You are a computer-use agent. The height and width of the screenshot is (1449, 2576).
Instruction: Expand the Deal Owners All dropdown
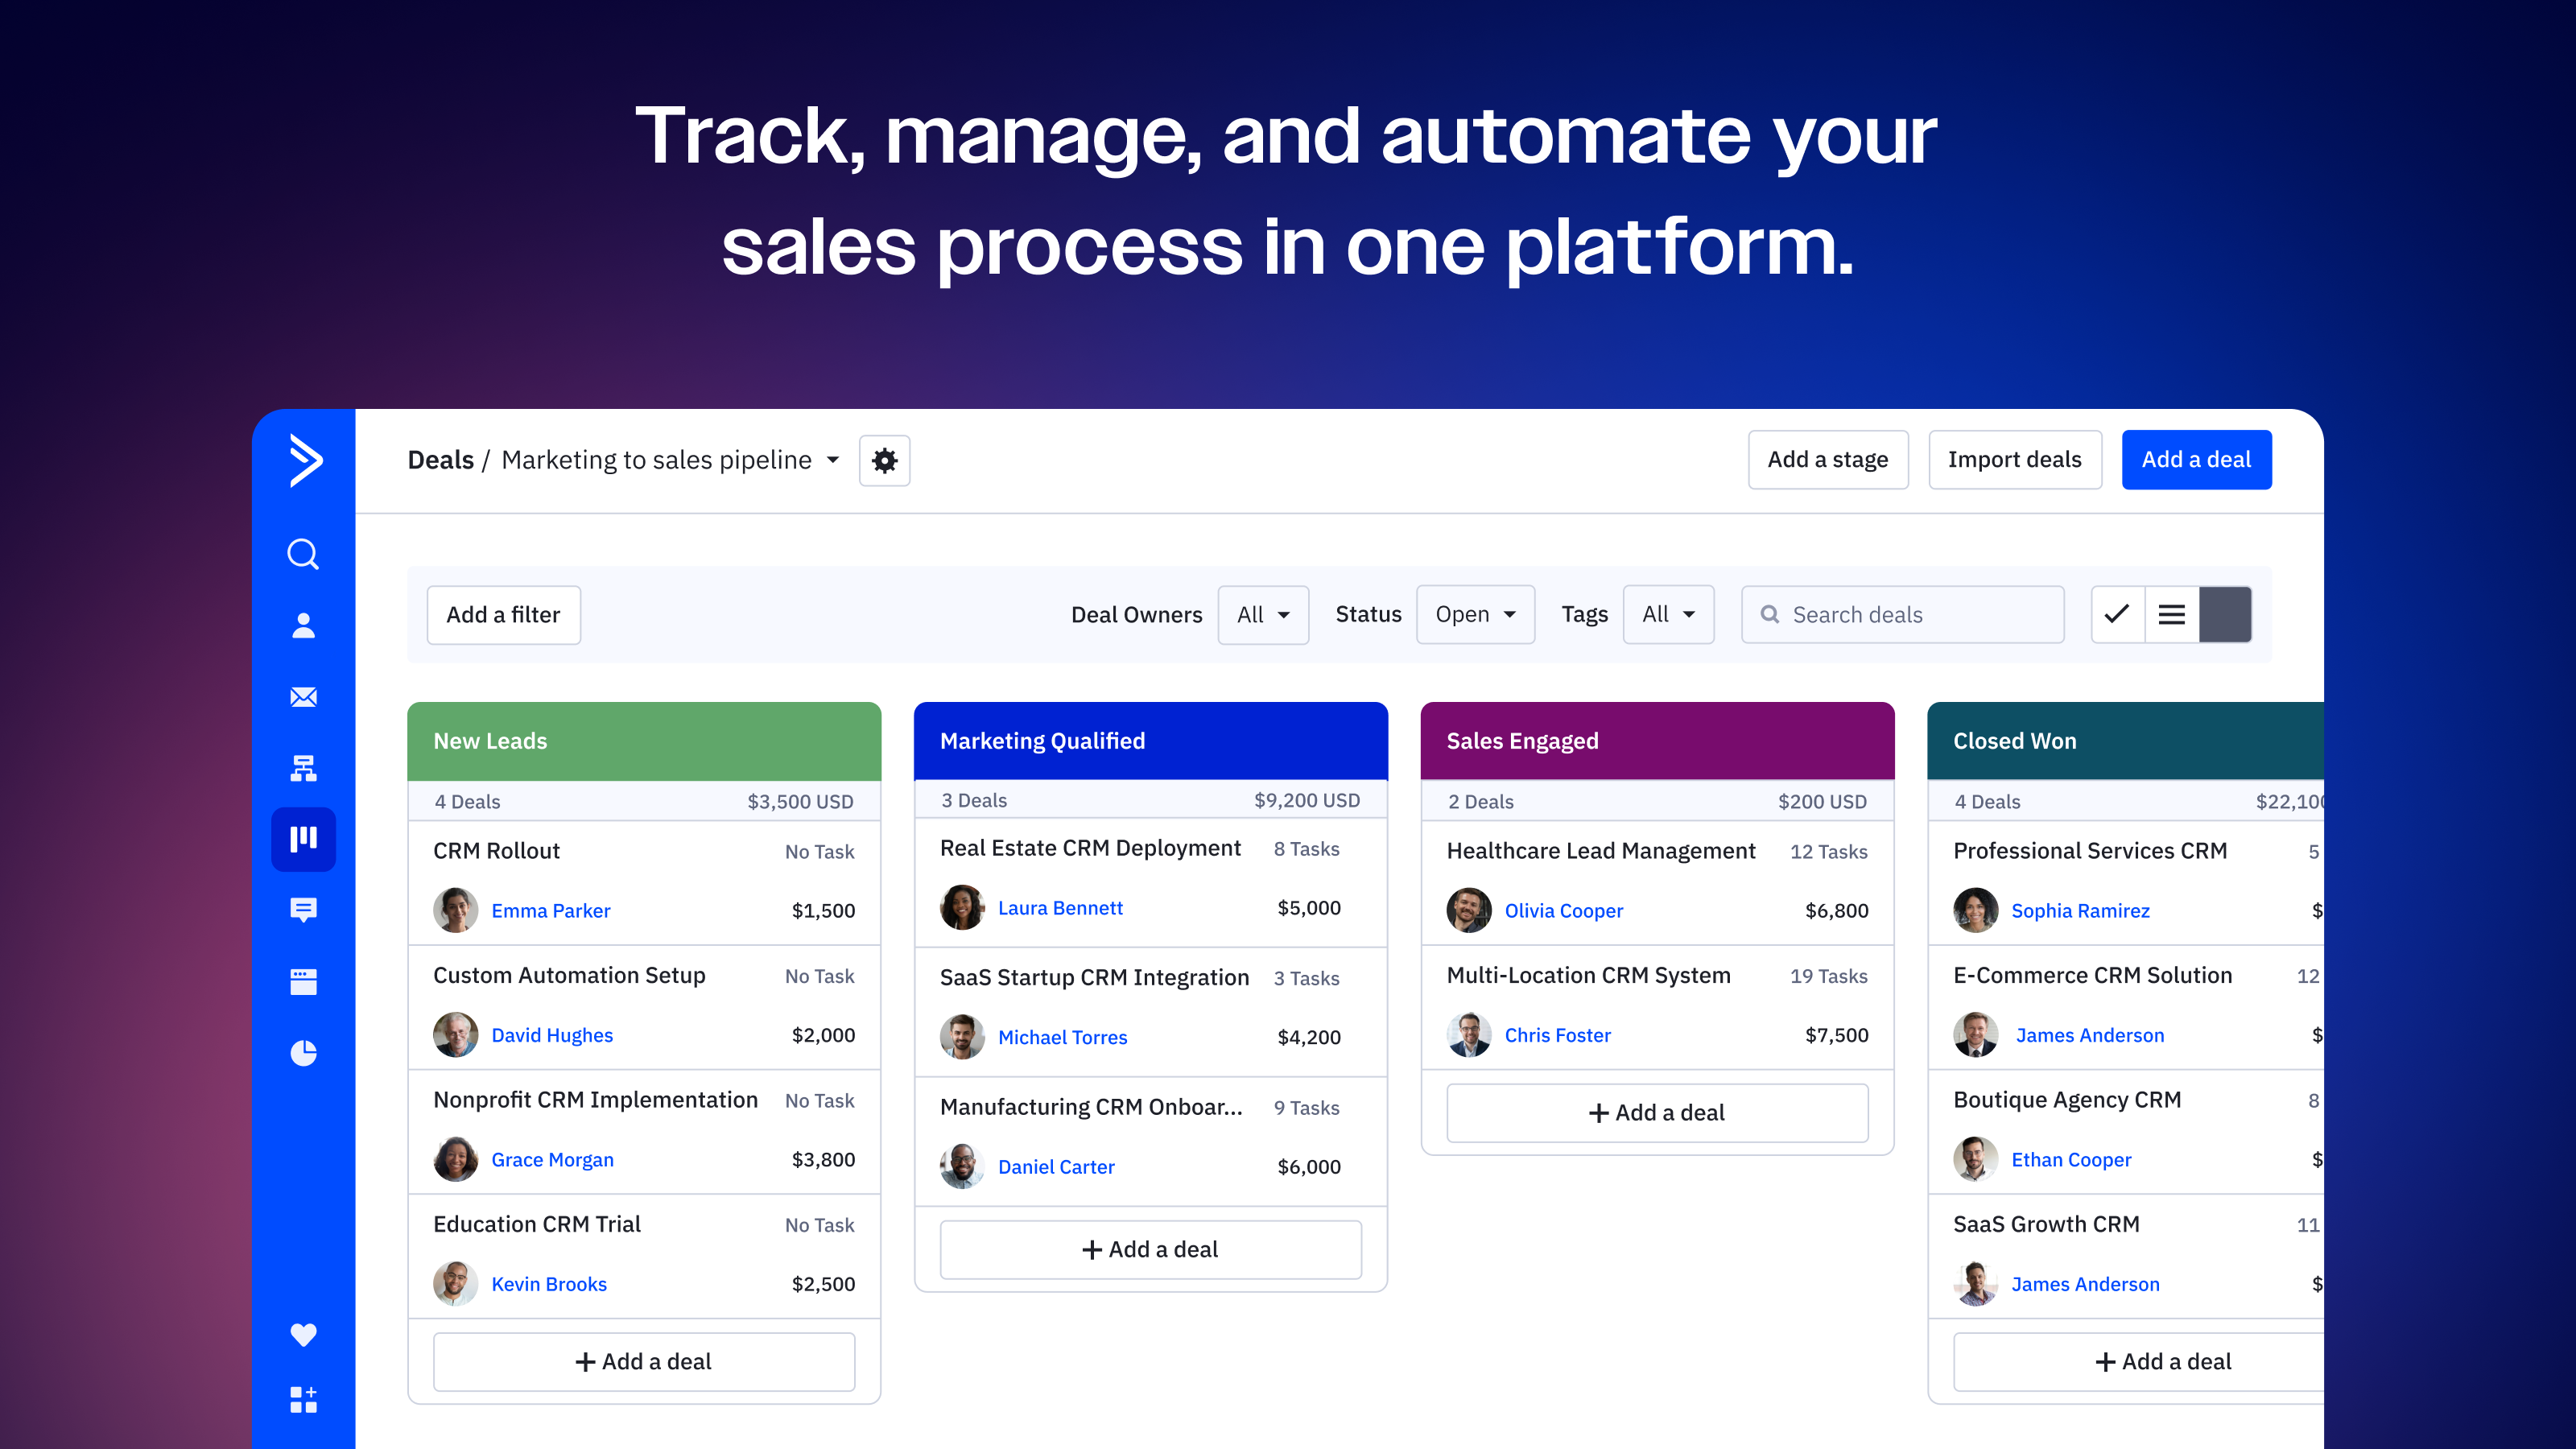[1262, 614]
